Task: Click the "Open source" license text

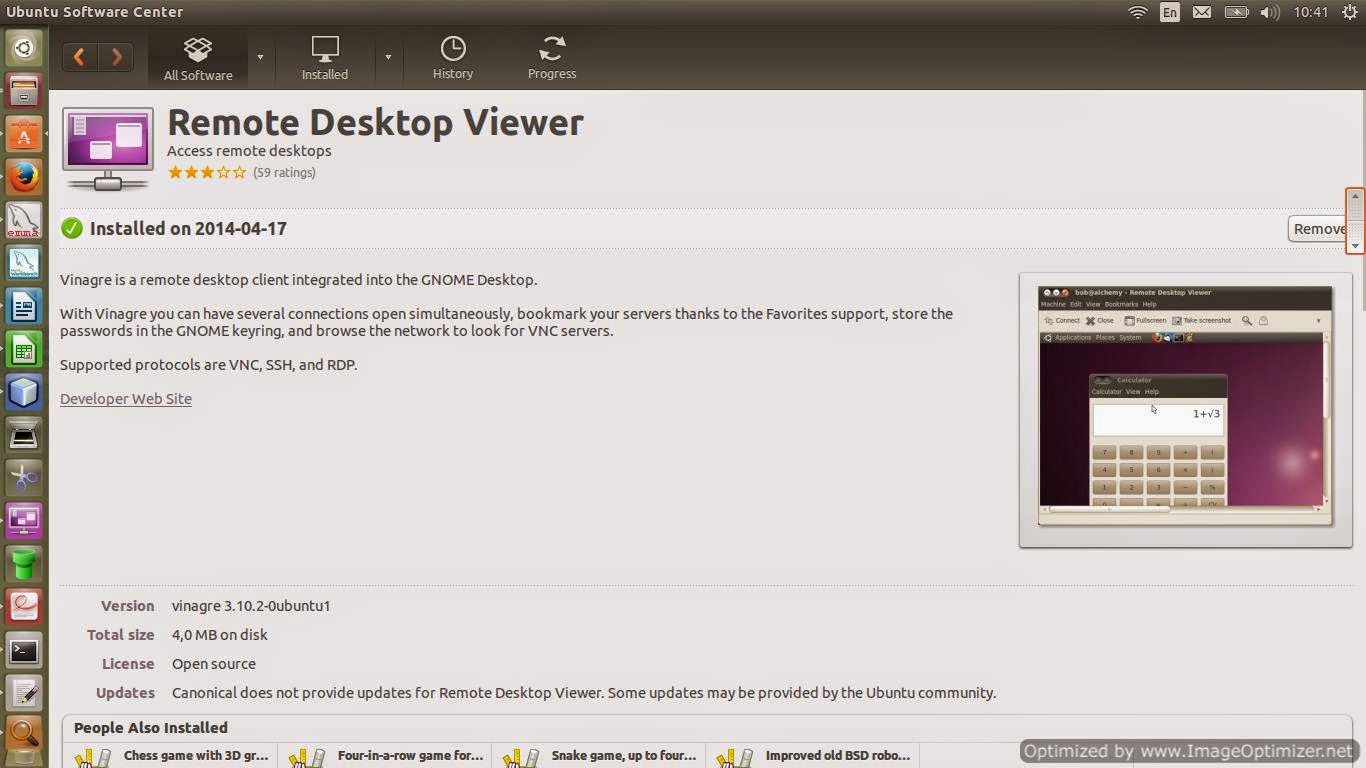Action: pyautogui.click(x=214, y=664)
